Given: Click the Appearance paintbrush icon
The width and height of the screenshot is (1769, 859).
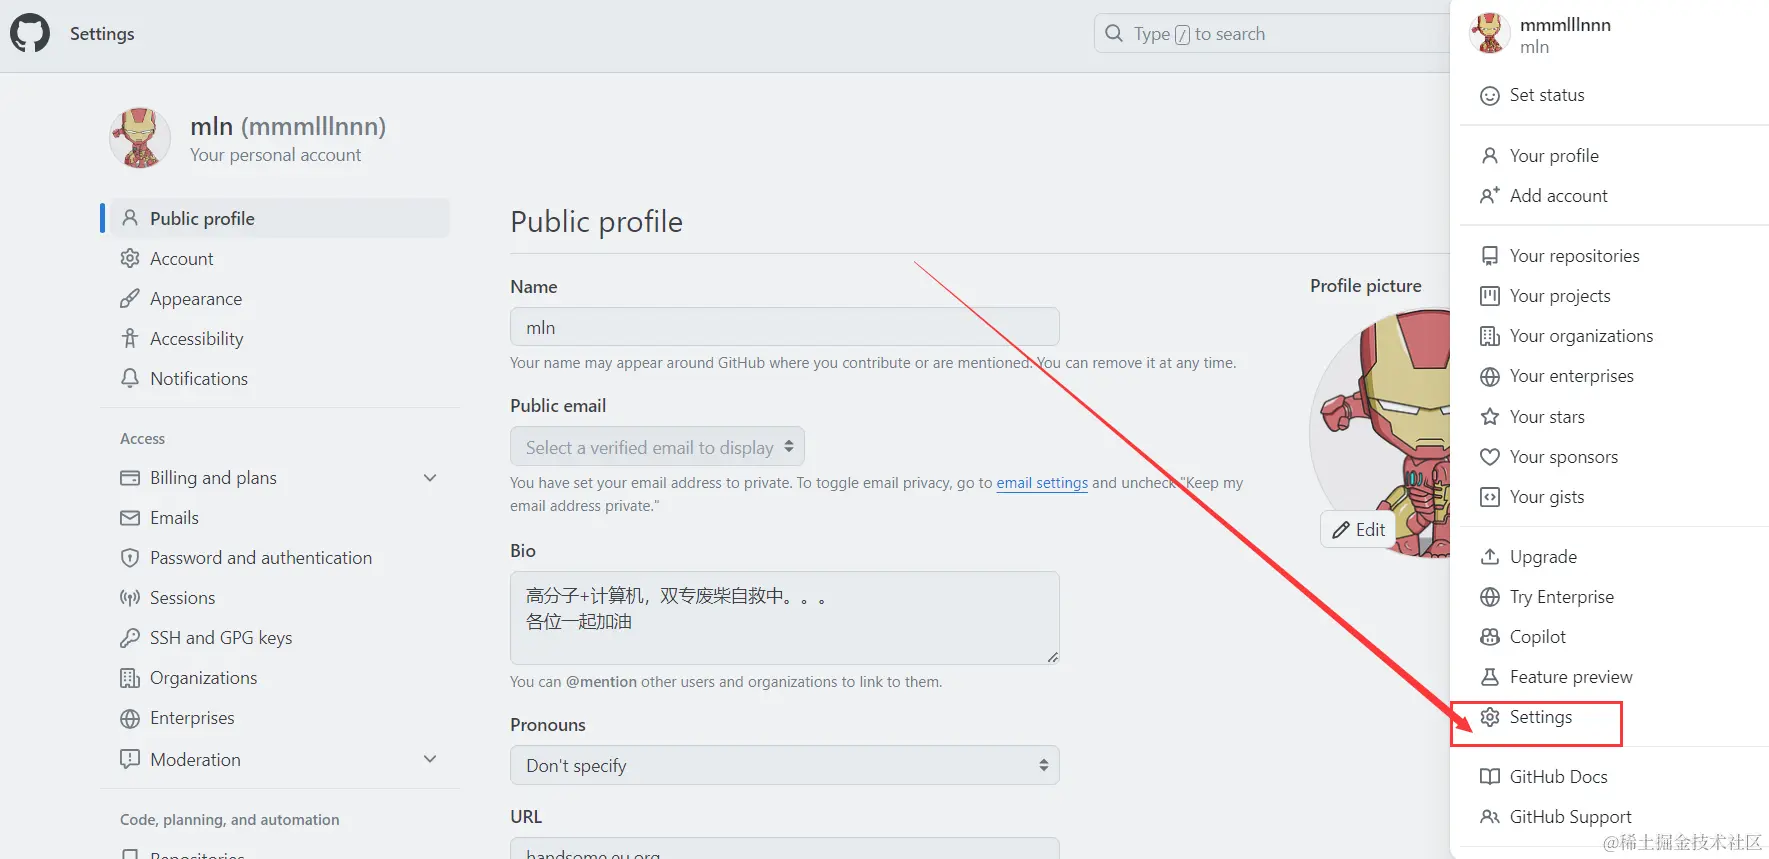Looking at the screenshot, I should 130,298.
